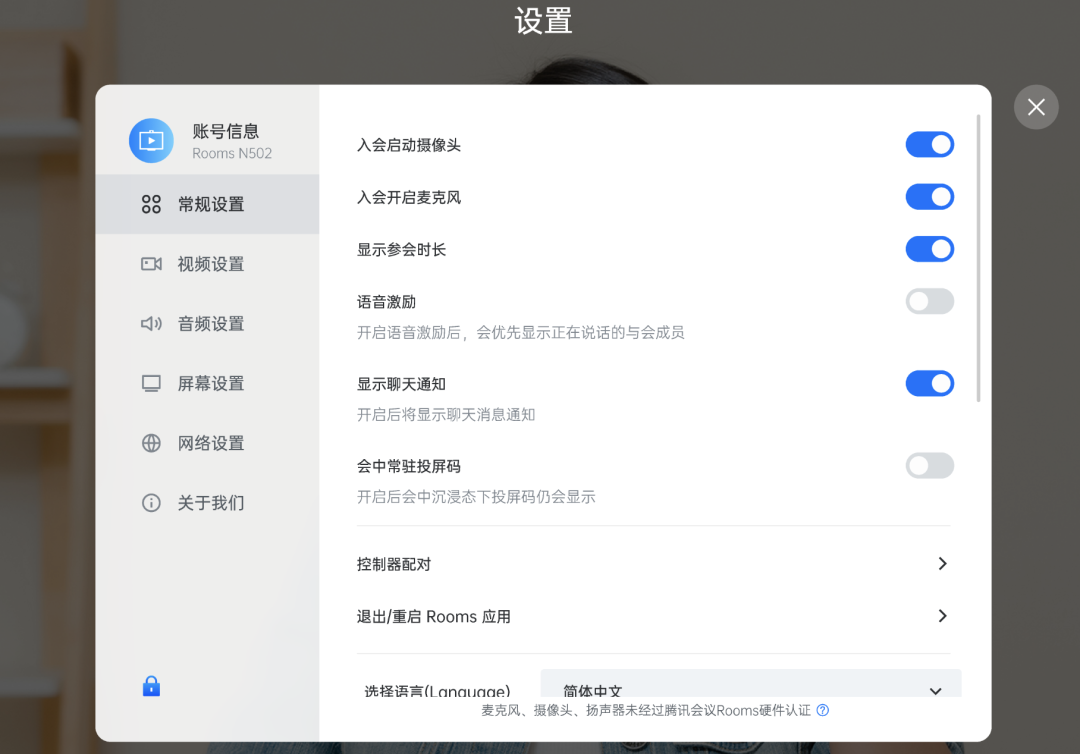
Task: Toggle 入会启动摄像头 switch off
Action: pos(929,145)
